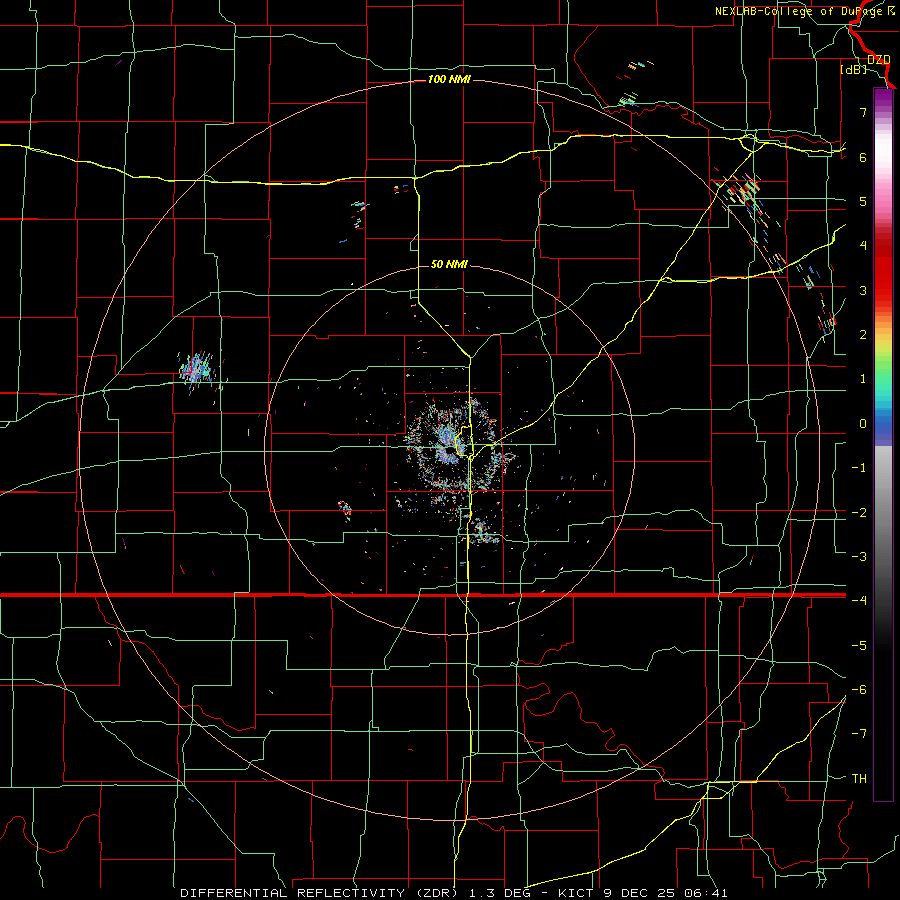This screenshot has height=900, width=900.
Task: Click the Differential Reflectivity caption at the bottom
Action: coord(454,893)
